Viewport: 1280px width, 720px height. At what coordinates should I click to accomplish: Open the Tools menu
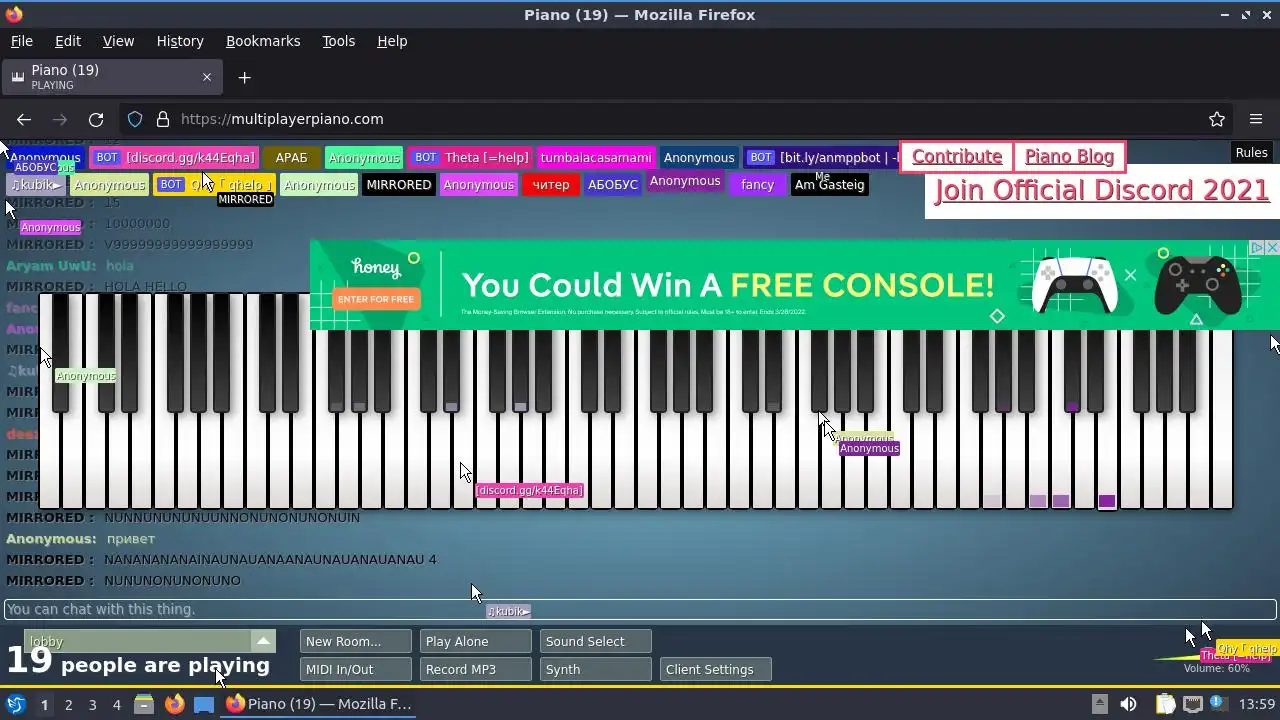(x=338, y=41)
